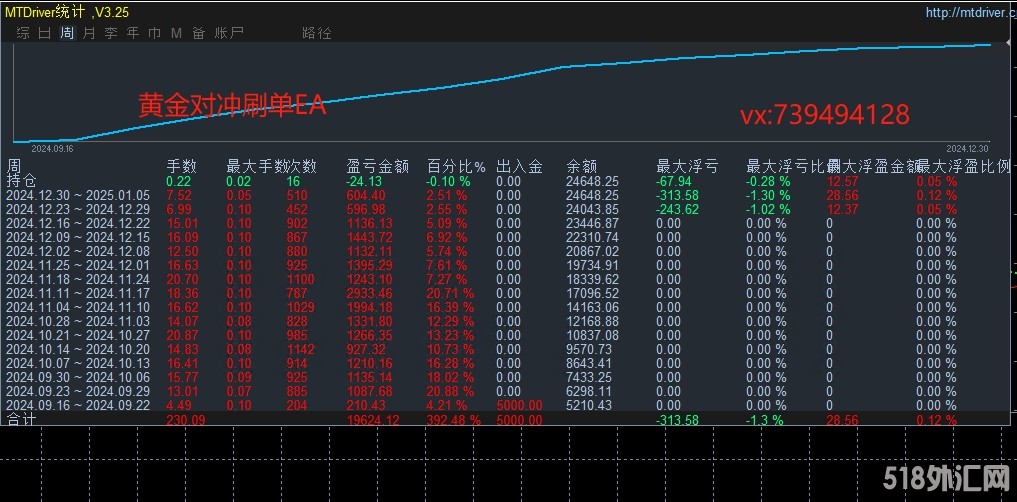
Task: Click the 出入金 column header
Action: [x=519, y=167]
